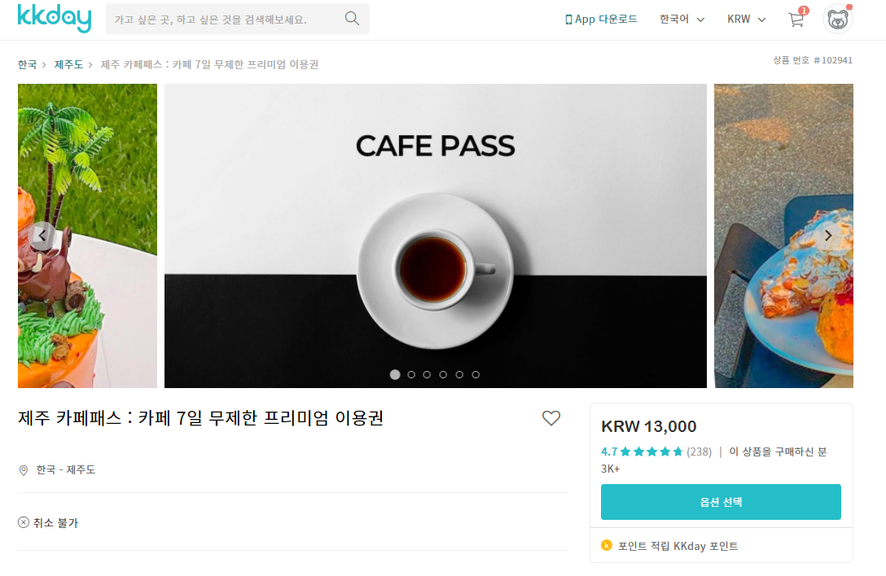This screenshot has width=886, height=576.
Task: Go to 제주도 breadcrumb link
Action: click(68, 64)
